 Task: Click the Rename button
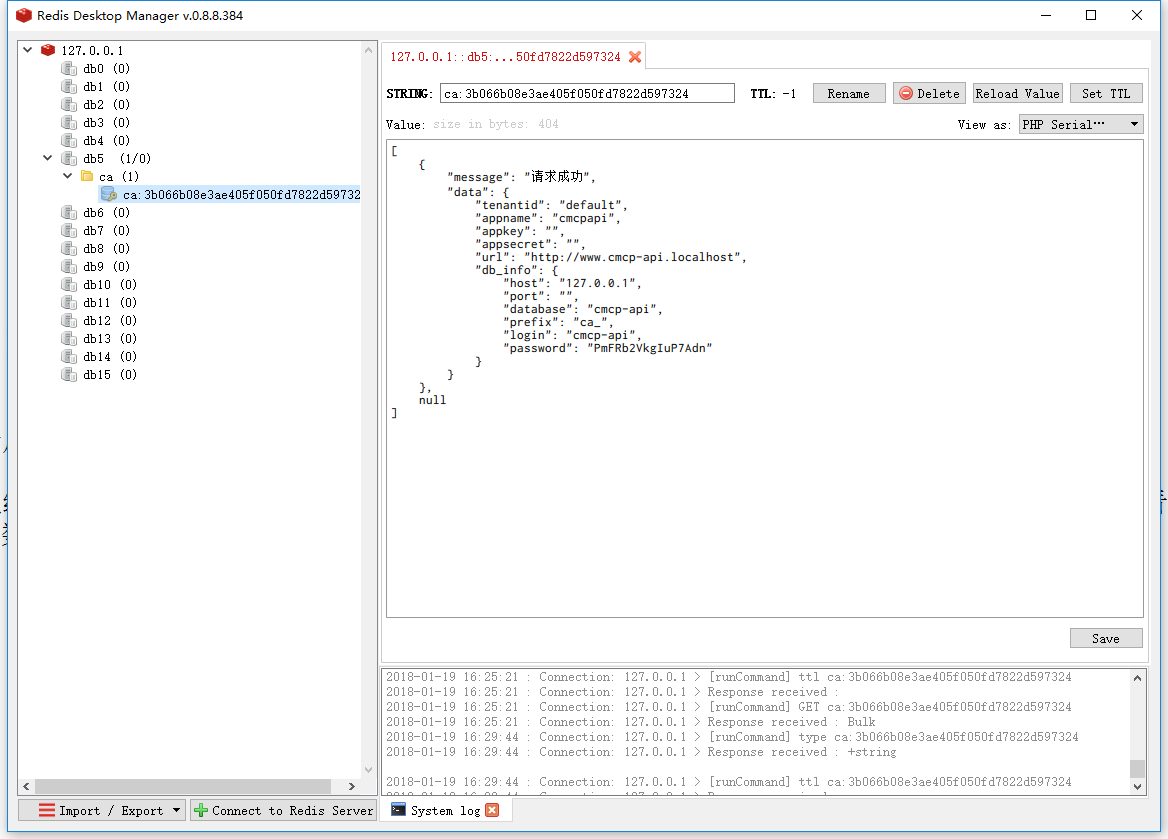(x=848, y=93)
